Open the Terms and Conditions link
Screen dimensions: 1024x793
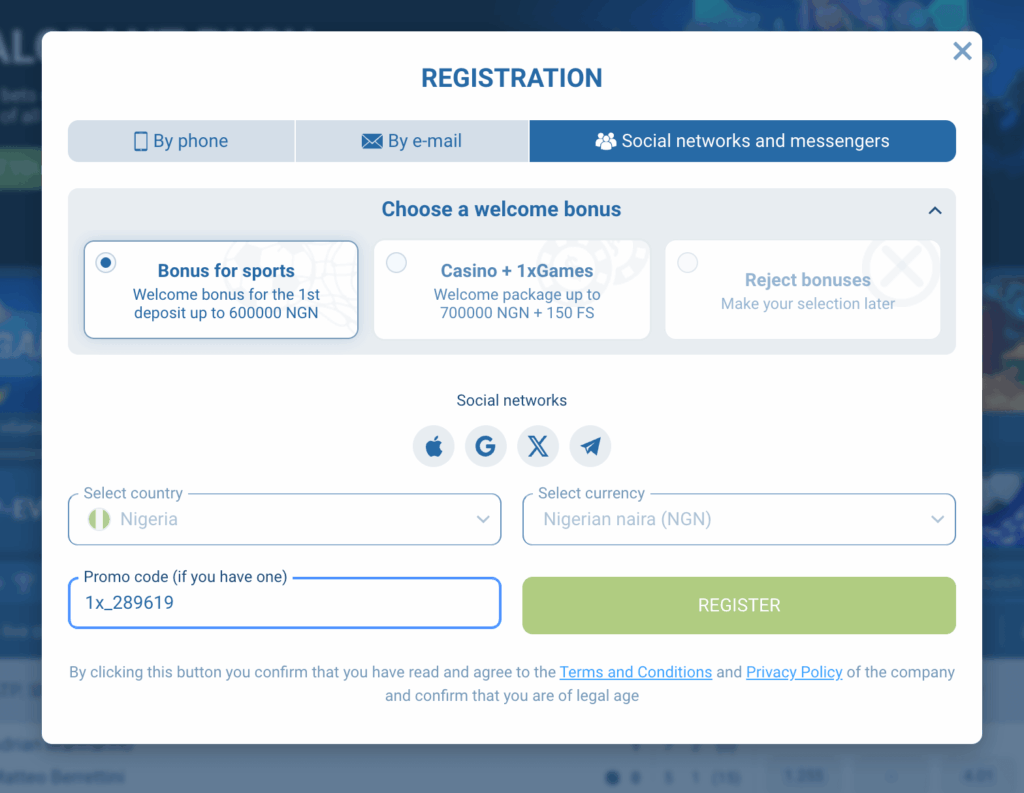point(636,672)
